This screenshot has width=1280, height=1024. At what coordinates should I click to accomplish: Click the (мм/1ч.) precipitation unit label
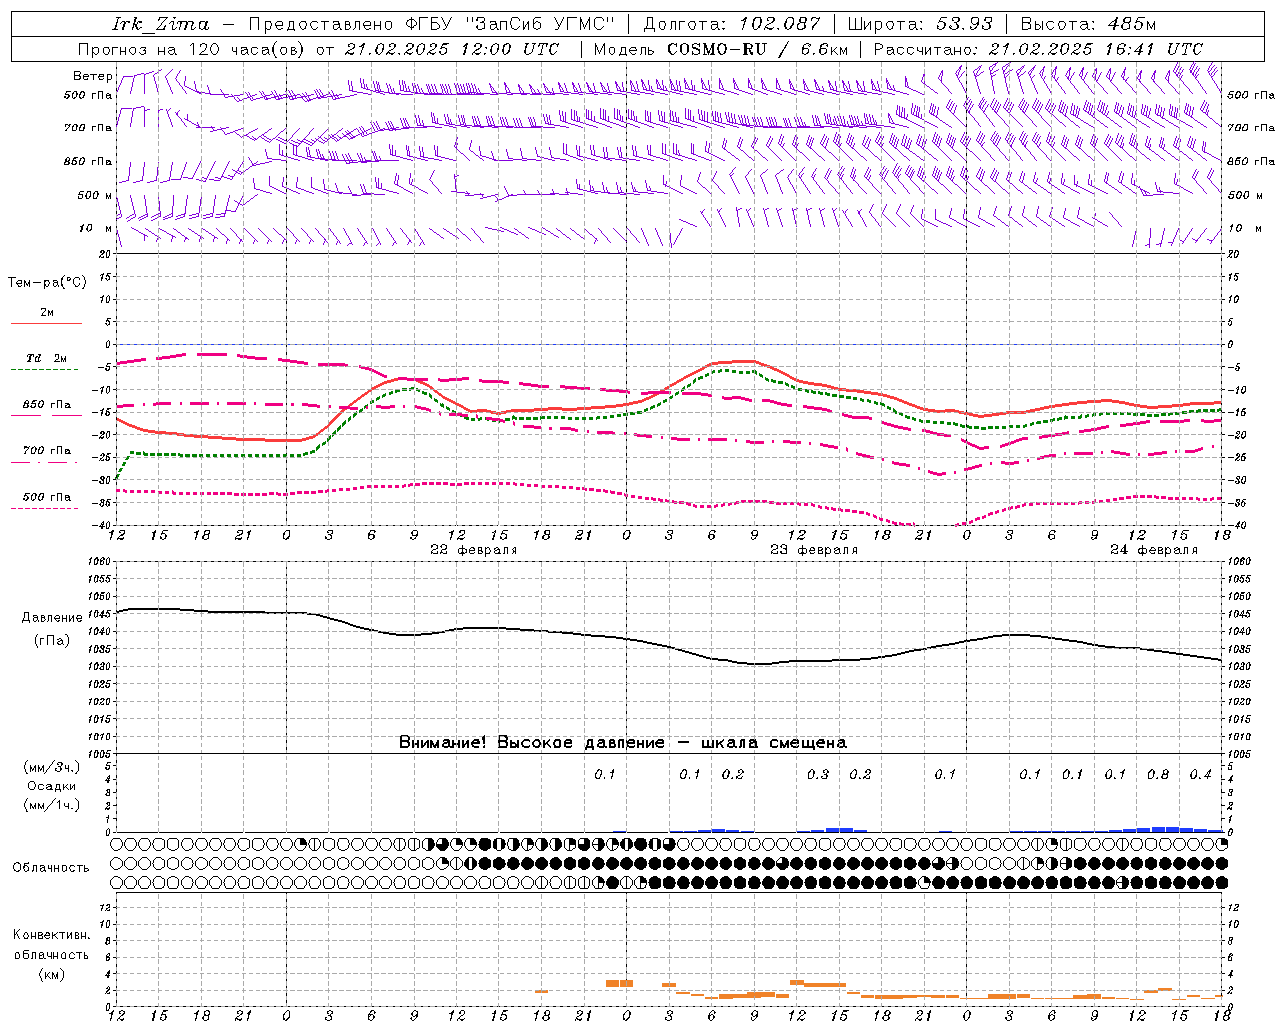52,805
